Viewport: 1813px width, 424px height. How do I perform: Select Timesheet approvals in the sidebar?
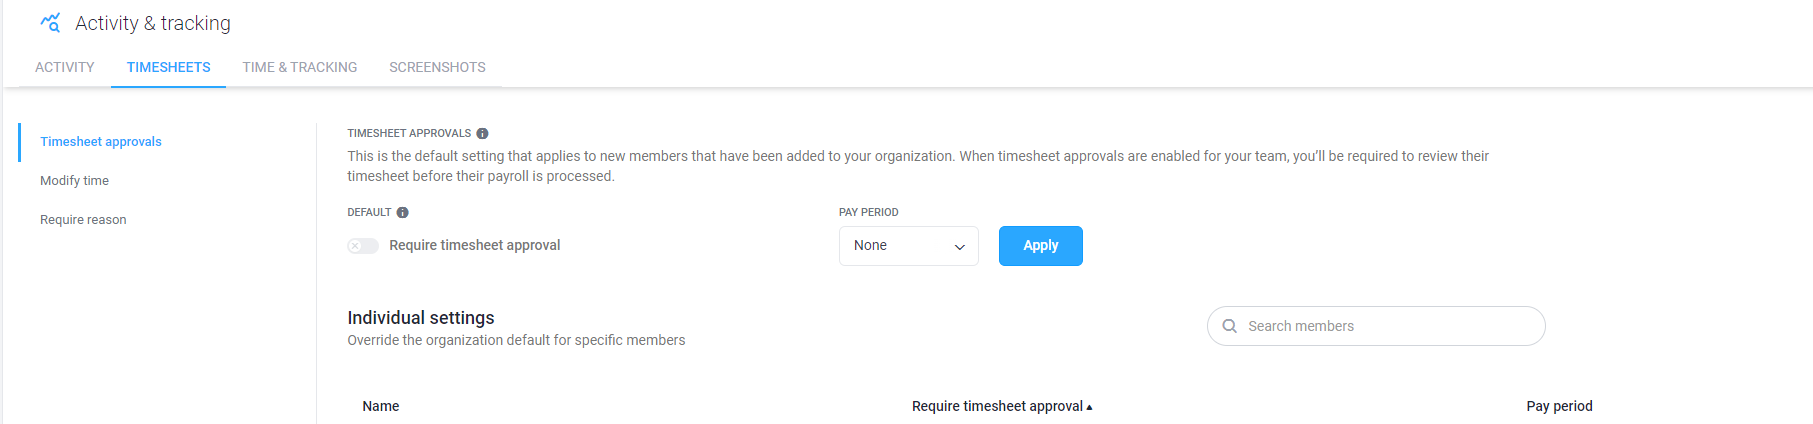tap(101, 142)
